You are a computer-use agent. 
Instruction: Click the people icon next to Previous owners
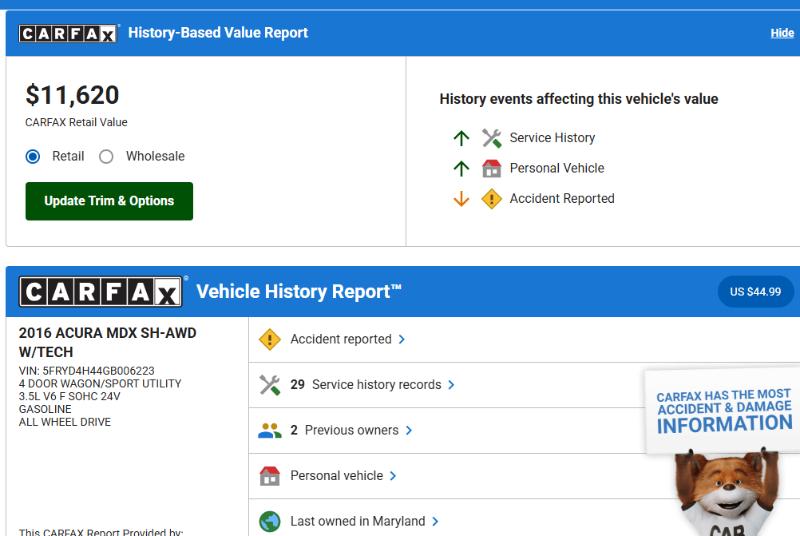pos(269,431)
